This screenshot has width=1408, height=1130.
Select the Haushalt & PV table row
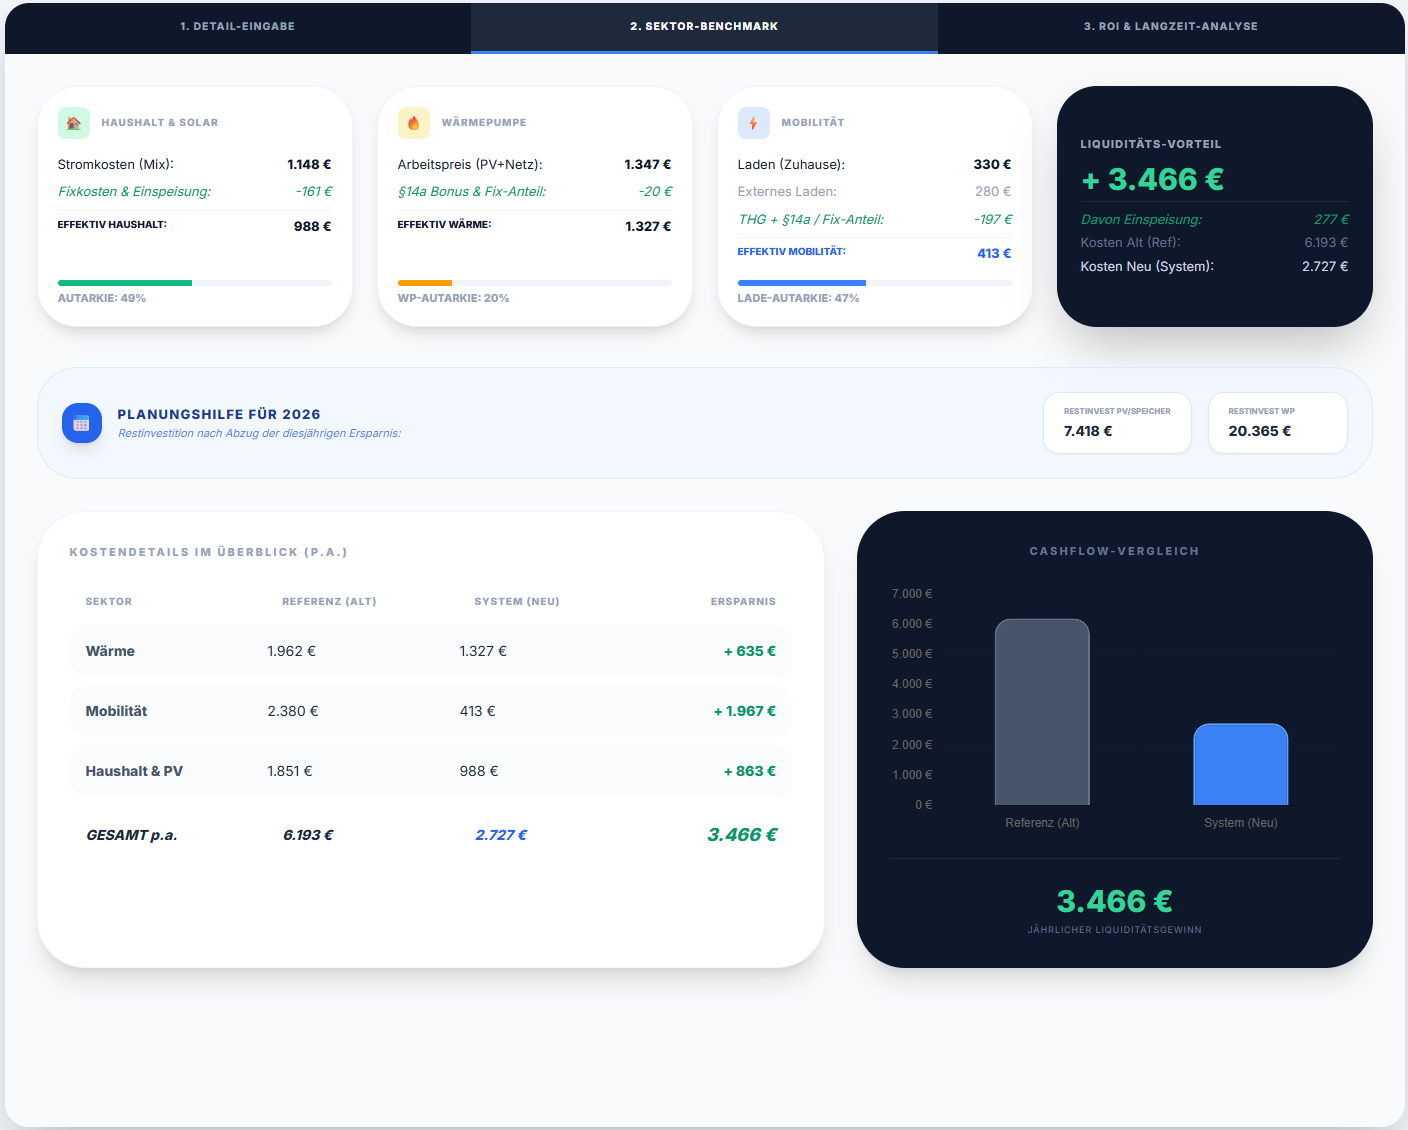tap(431, 771)
